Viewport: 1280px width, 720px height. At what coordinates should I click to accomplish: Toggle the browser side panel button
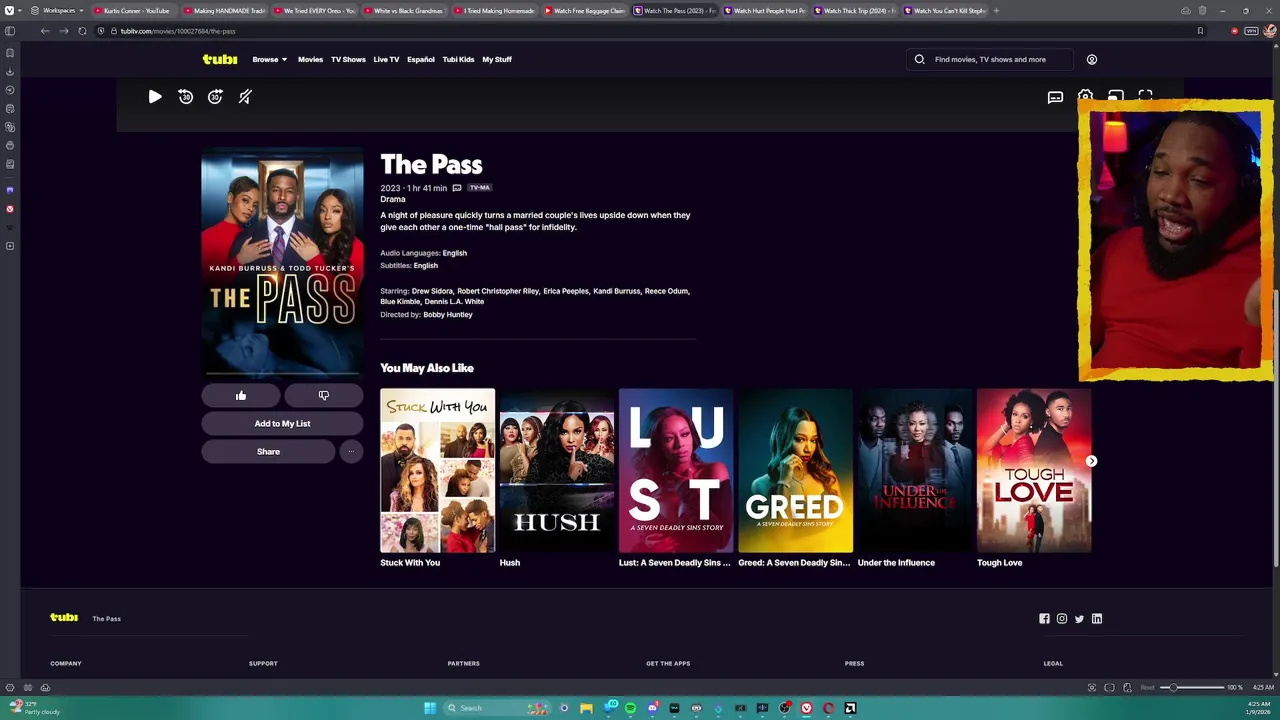(10, 31)
